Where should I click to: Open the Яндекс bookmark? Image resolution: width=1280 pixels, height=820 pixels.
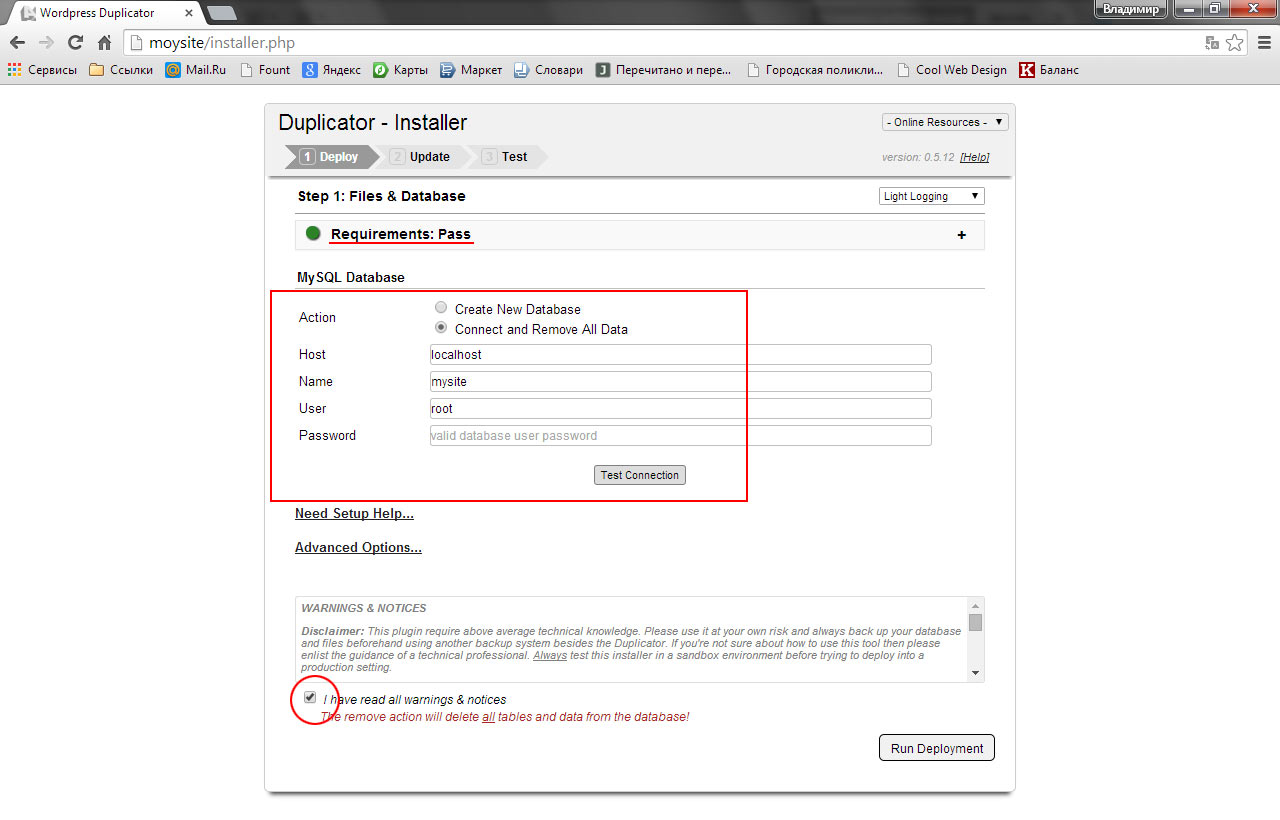[x=332, y=70]
